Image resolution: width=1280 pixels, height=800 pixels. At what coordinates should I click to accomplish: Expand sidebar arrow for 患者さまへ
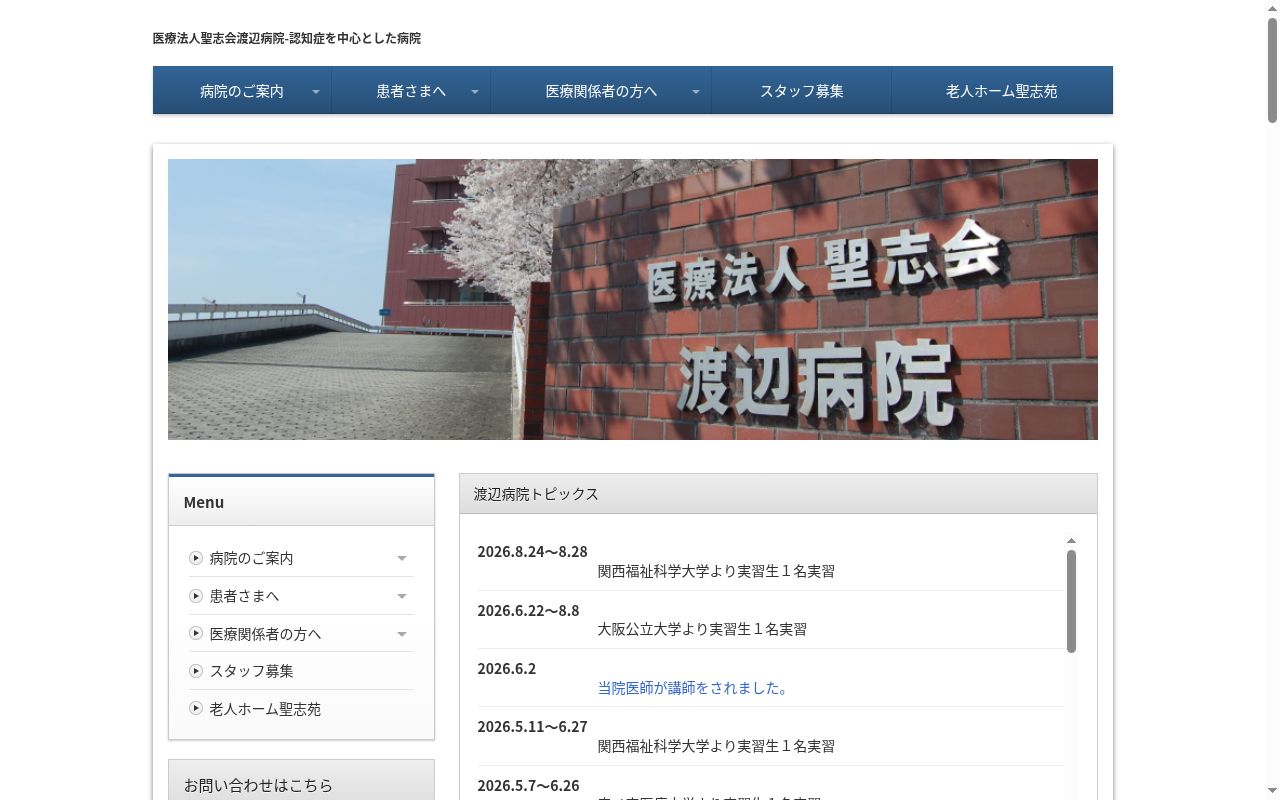click(402, 597)
